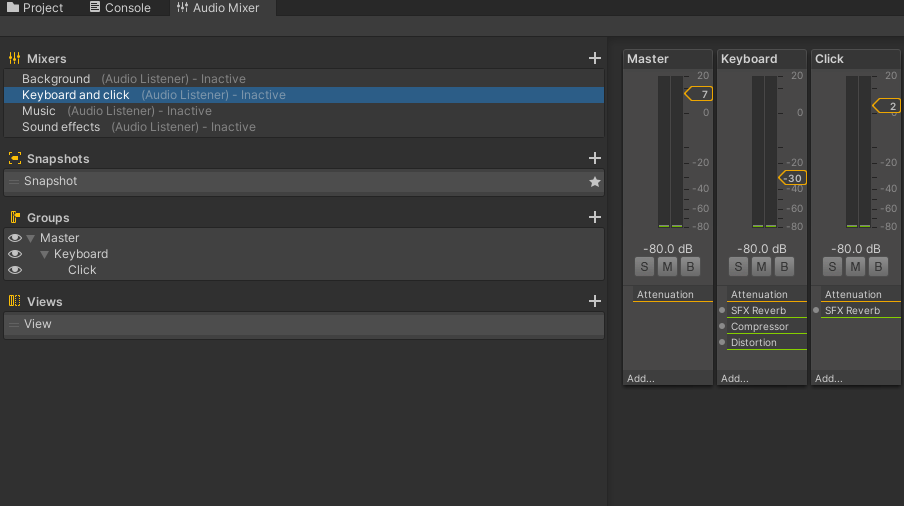This screenshot has width=904, height=506.
Task: Click the Groups section icon
Action: pos(14,217)
